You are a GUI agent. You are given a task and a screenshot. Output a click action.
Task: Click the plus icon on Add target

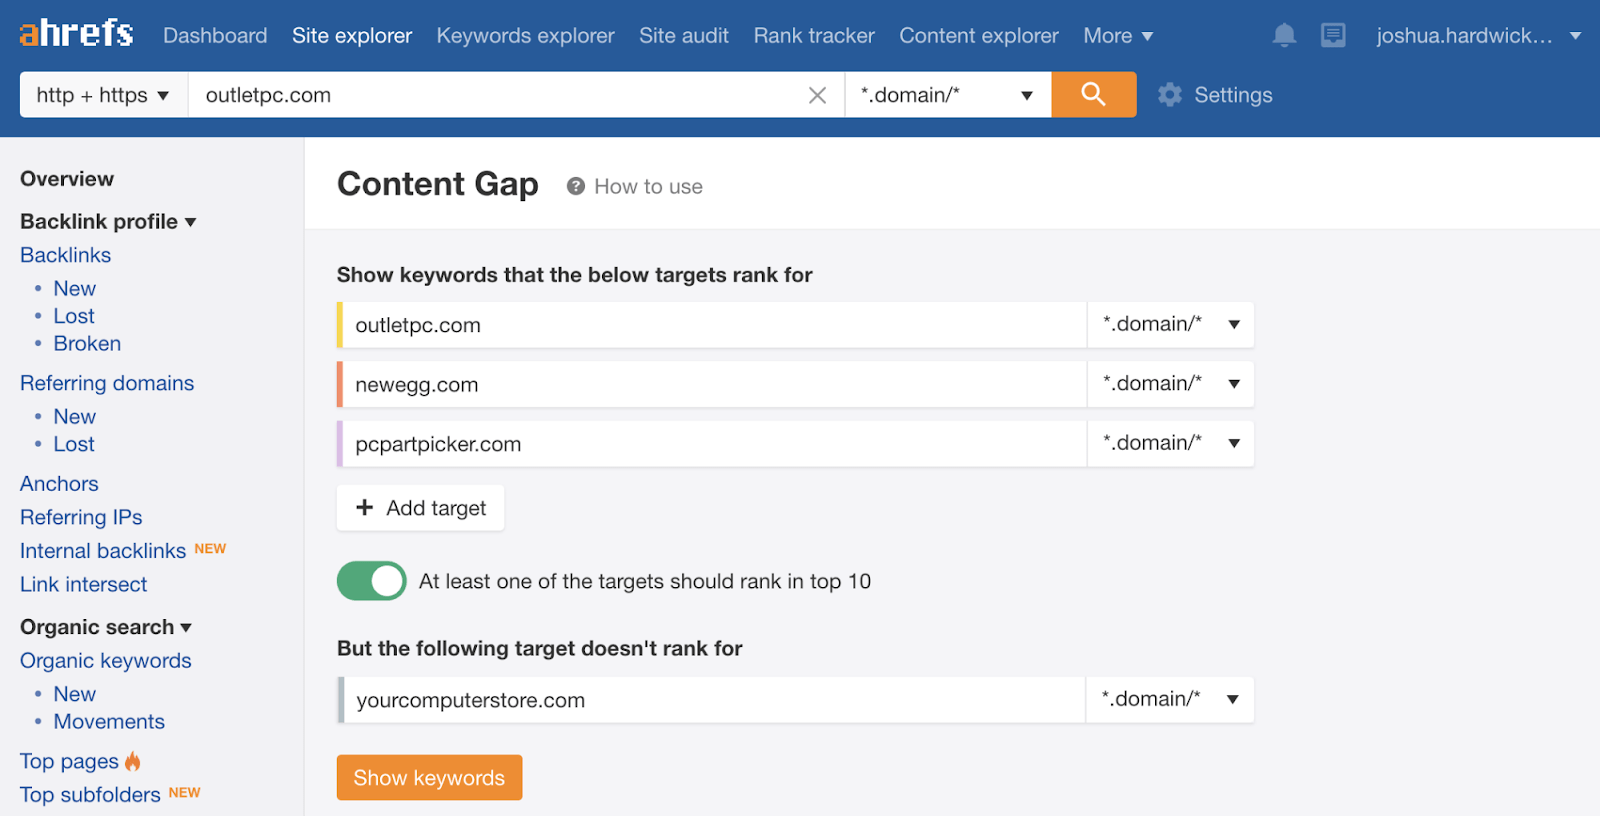(x=365, y=508)
